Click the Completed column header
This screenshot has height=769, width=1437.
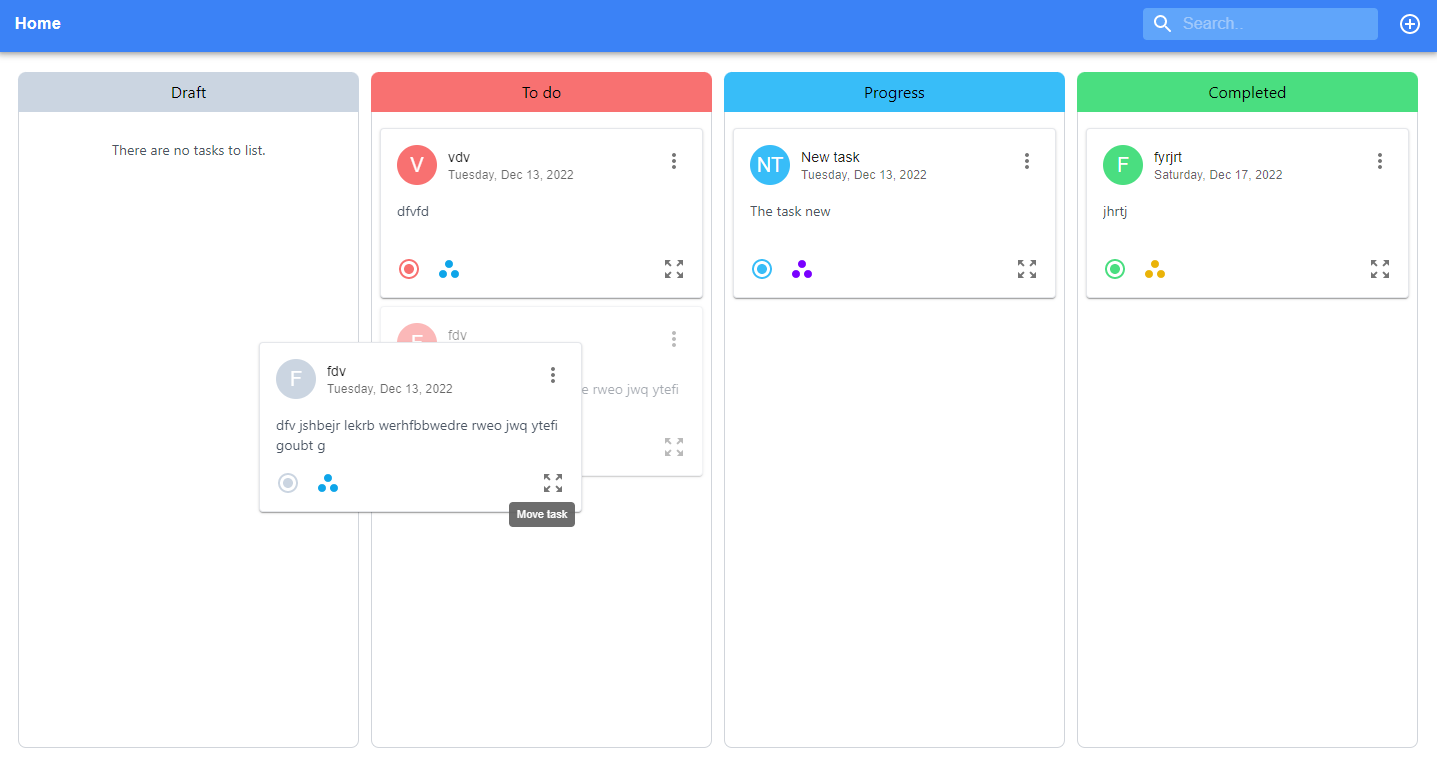1247,91
